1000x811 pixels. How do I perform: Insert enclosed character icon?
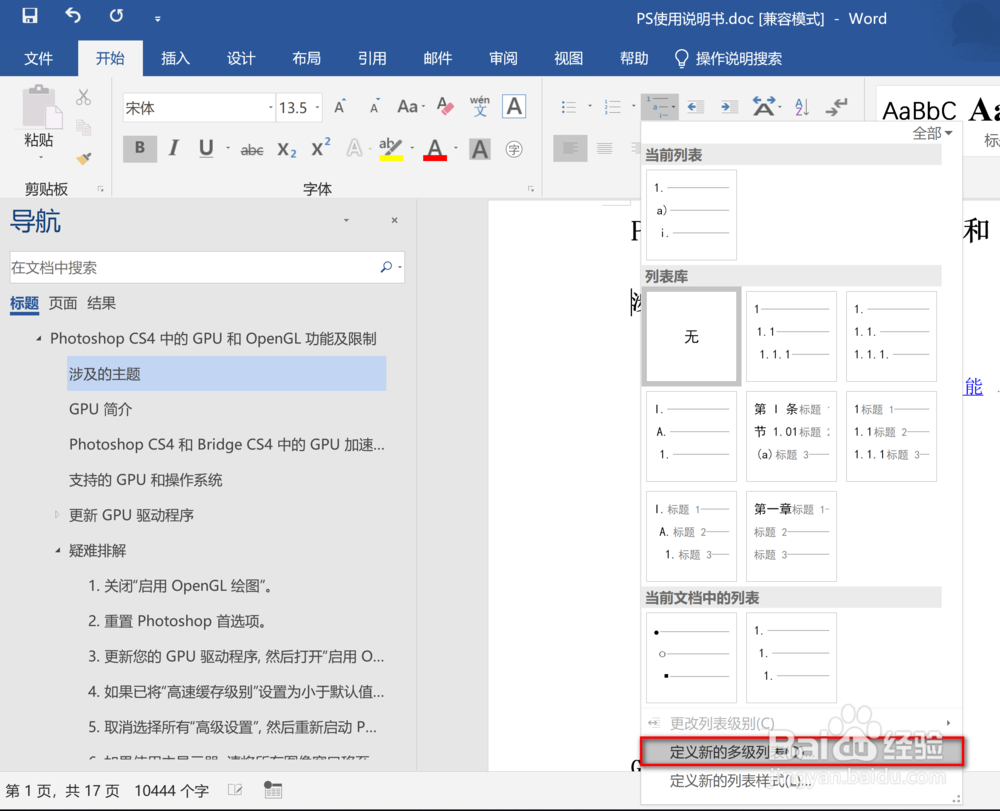[x=513, y=149]
